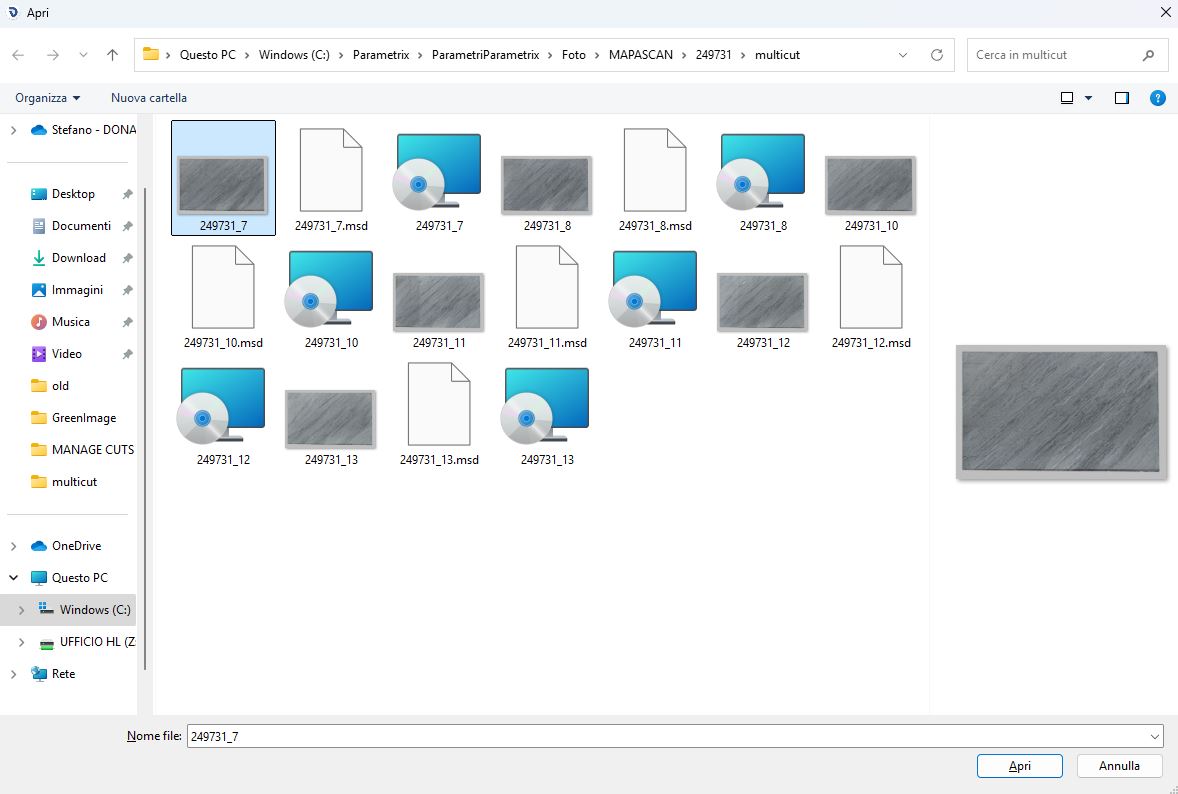Viewport: 1178px width, 794px height.
Task: Click the sidebar vertical scrollbar
Action: 145,428
